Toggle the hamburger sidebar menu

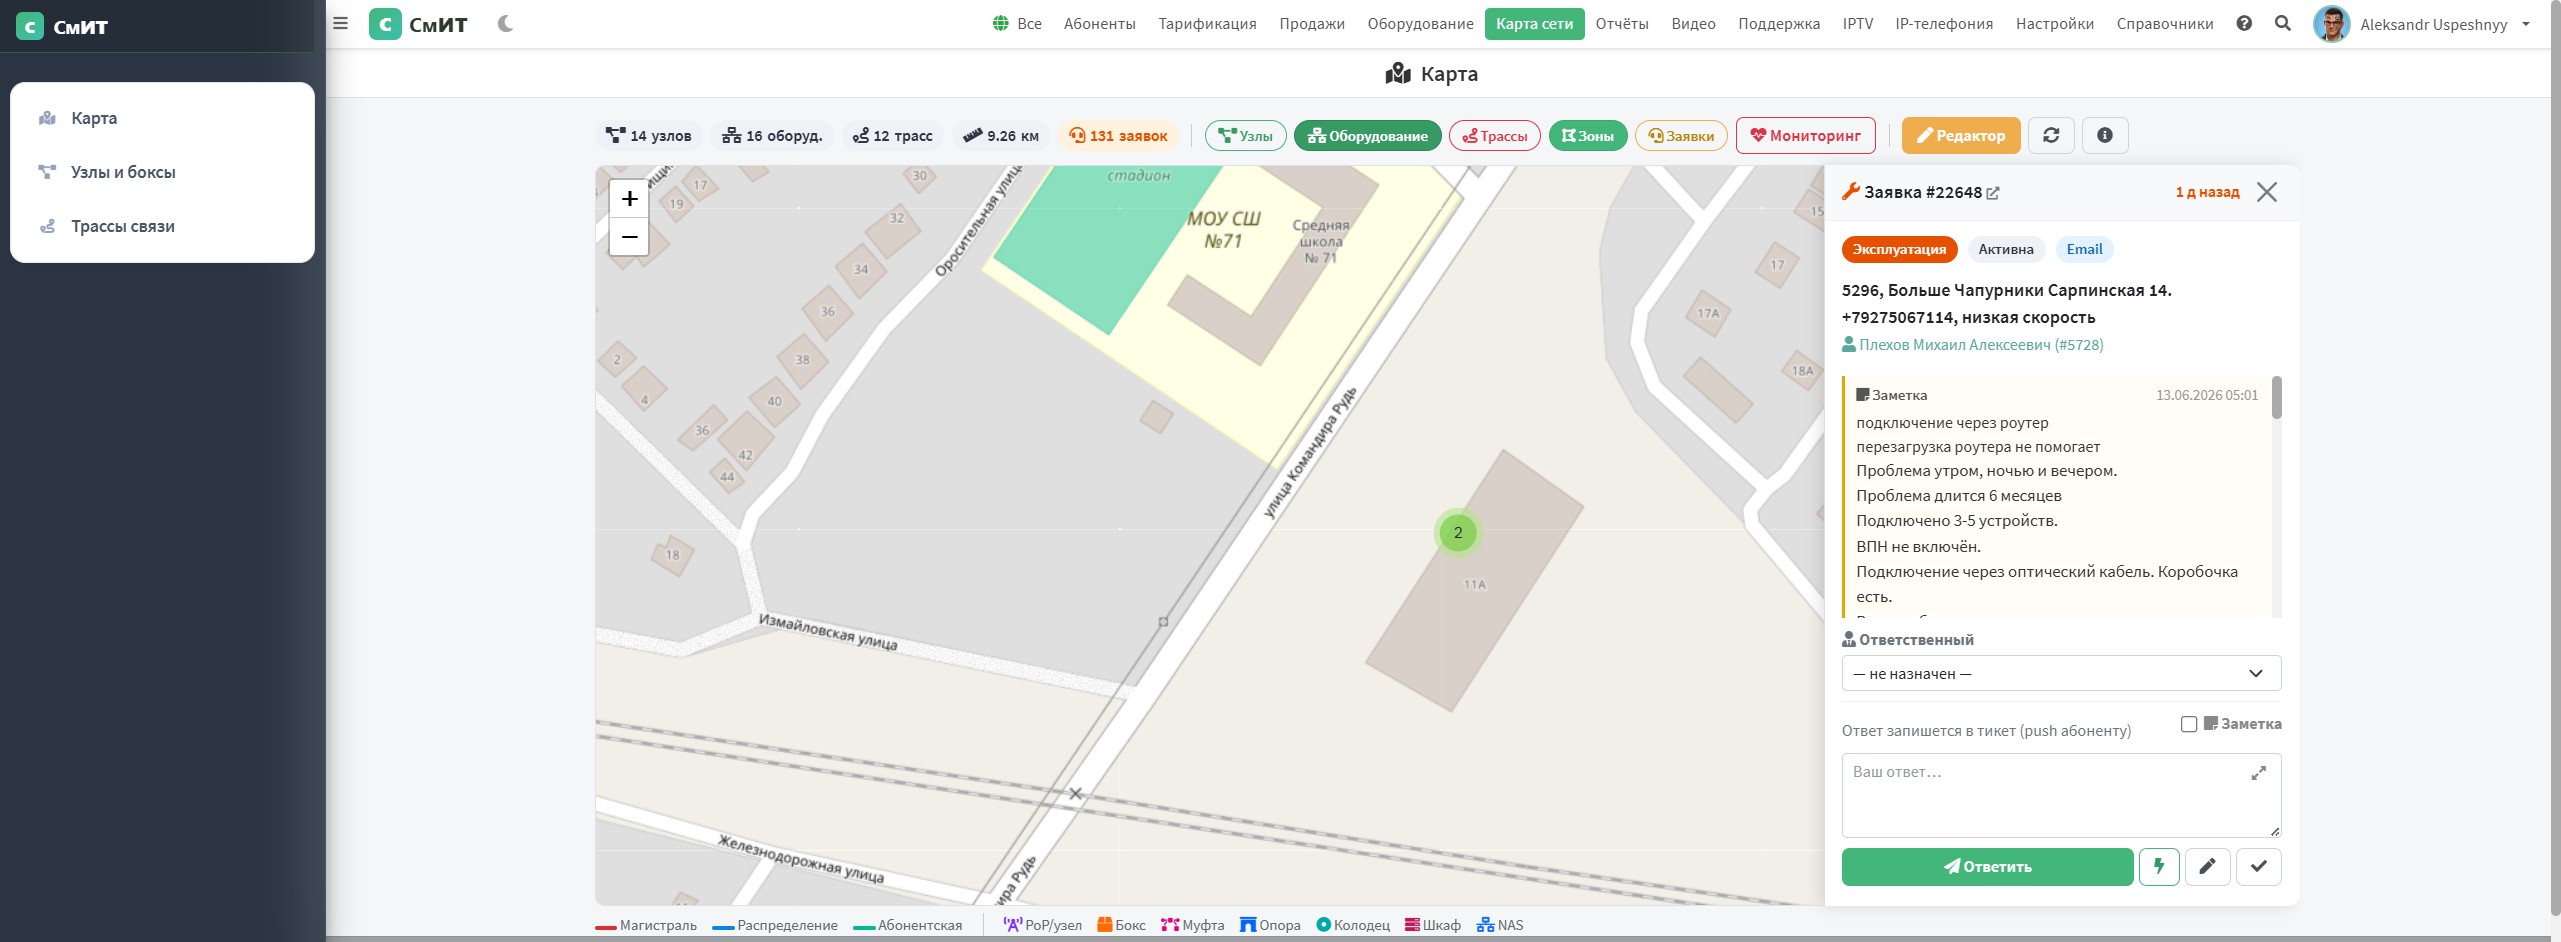pos(341,23)
